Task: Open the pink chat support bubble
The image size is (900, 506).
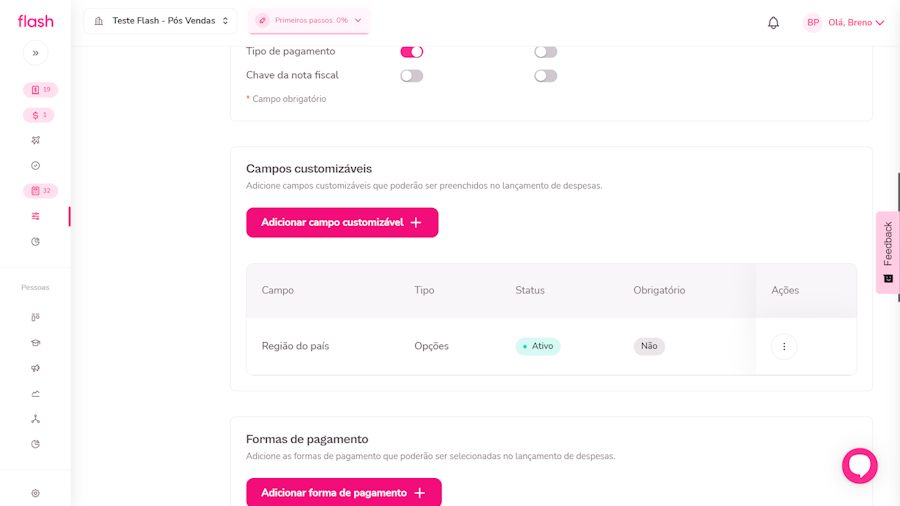Action: [859, 465]
